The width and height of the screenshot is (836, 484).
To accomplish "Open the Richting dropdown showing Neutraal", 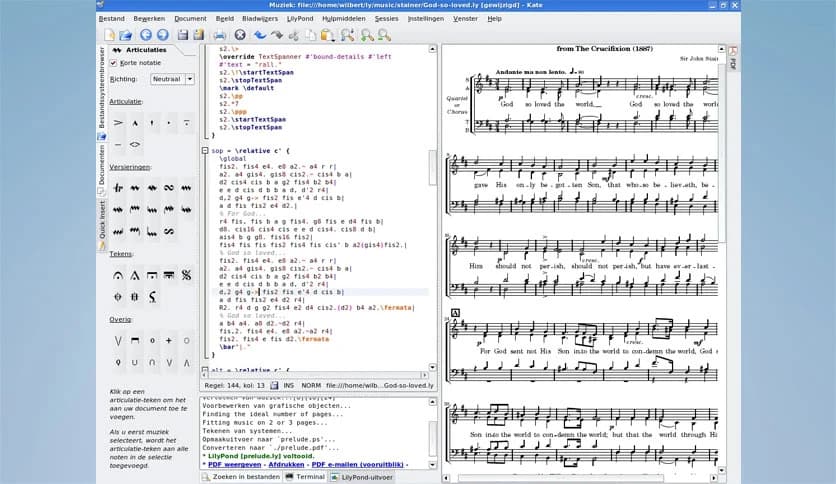I will pos(172,79).
